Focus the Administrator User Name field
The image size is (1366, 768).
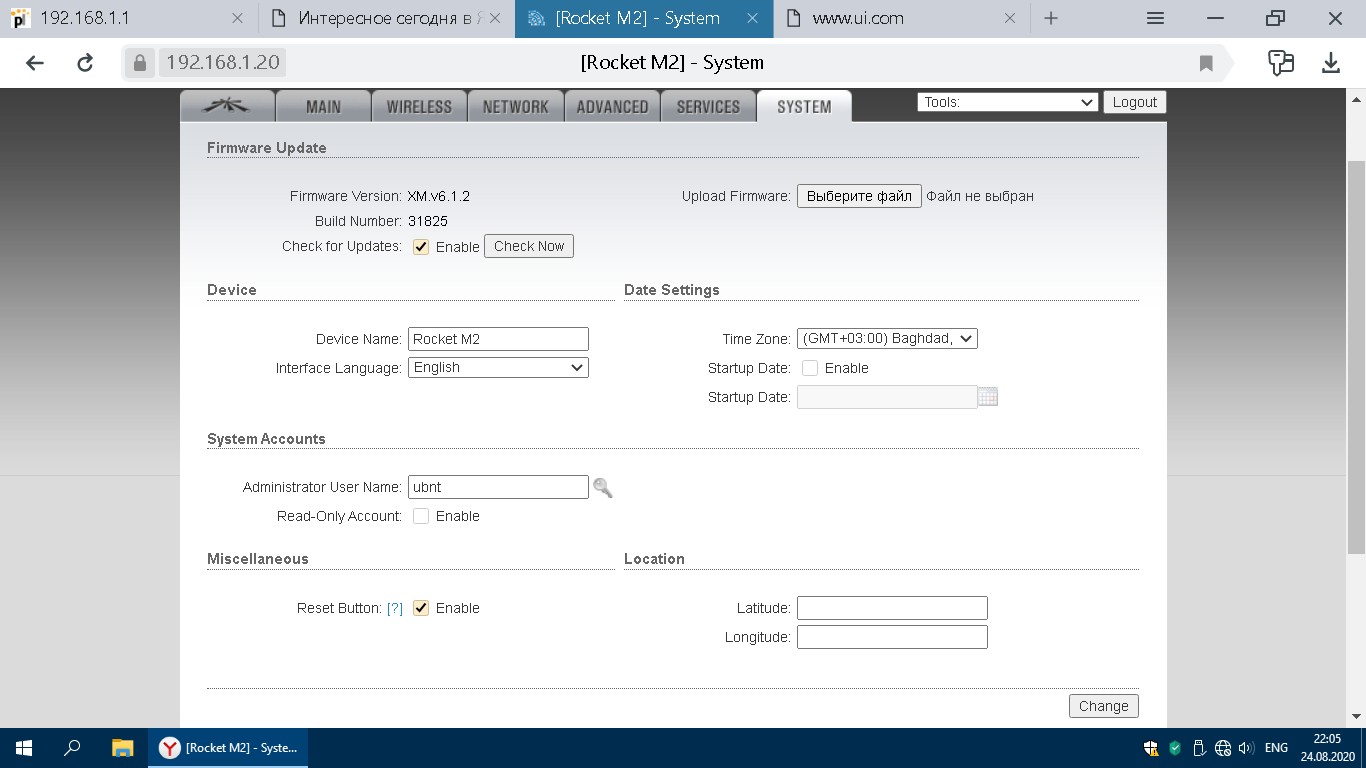coord(498,487)
